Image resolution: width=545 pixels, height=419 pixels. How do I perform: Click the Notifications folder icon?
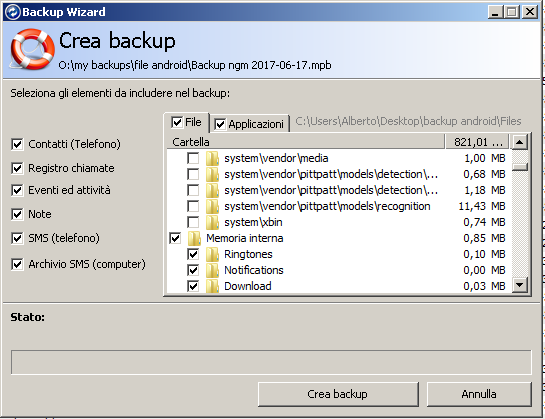coord(212,270)
